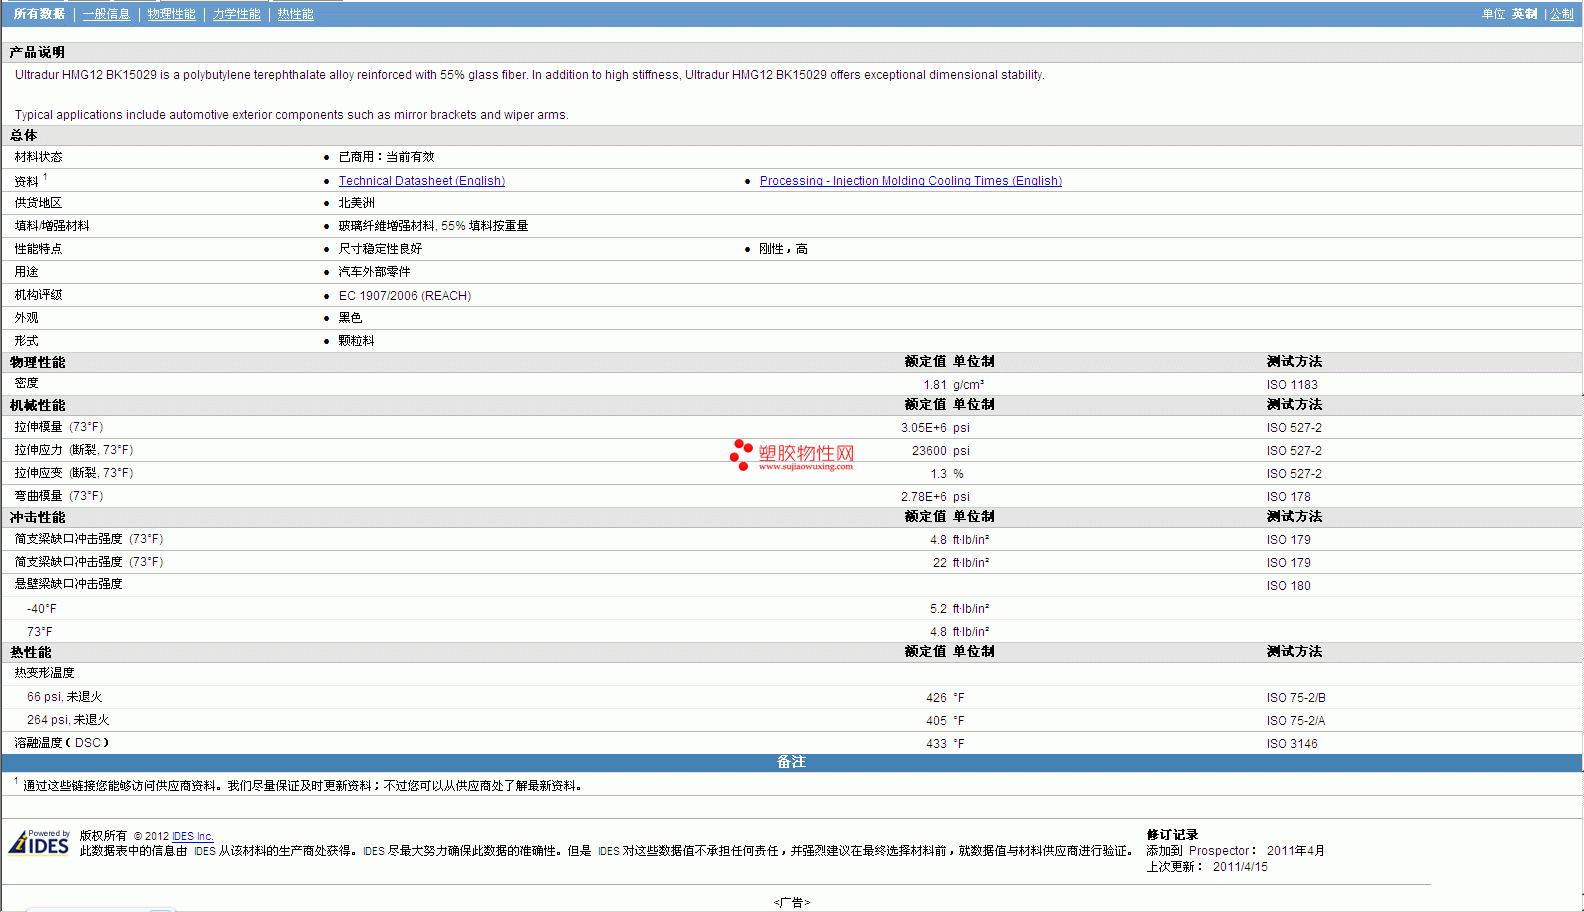The image size is (1584, 912).
Task: Open Technical Datasheet (English) link
Action: (422, 181)
